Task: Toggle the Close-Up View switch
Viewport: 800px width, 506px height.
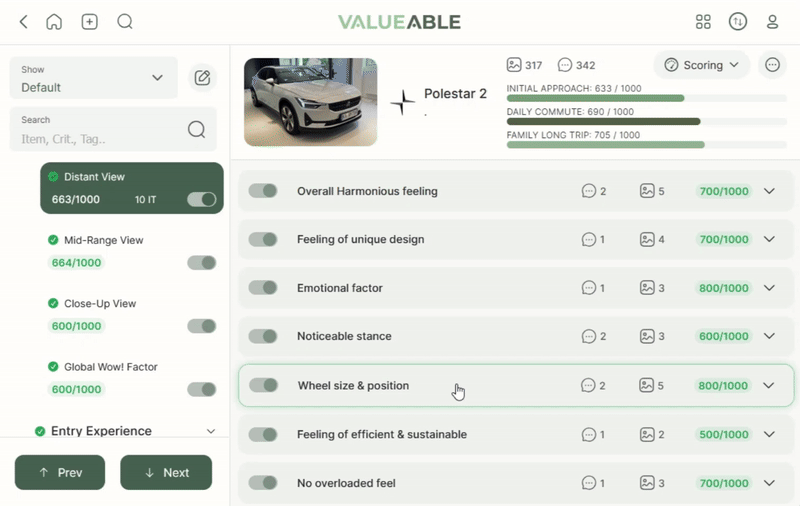Action: click(202, 326)
